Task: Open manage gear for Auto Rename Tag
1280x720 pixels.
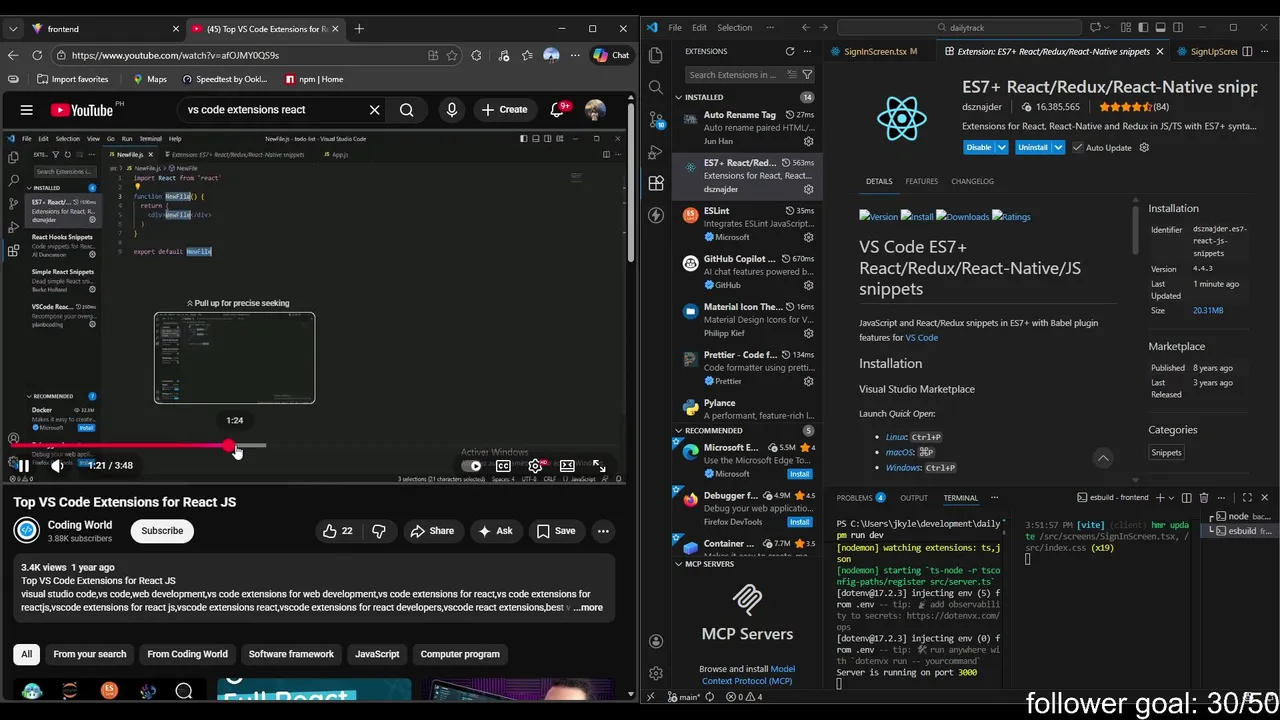Action: pyautogui.click(x=808, y=141)
